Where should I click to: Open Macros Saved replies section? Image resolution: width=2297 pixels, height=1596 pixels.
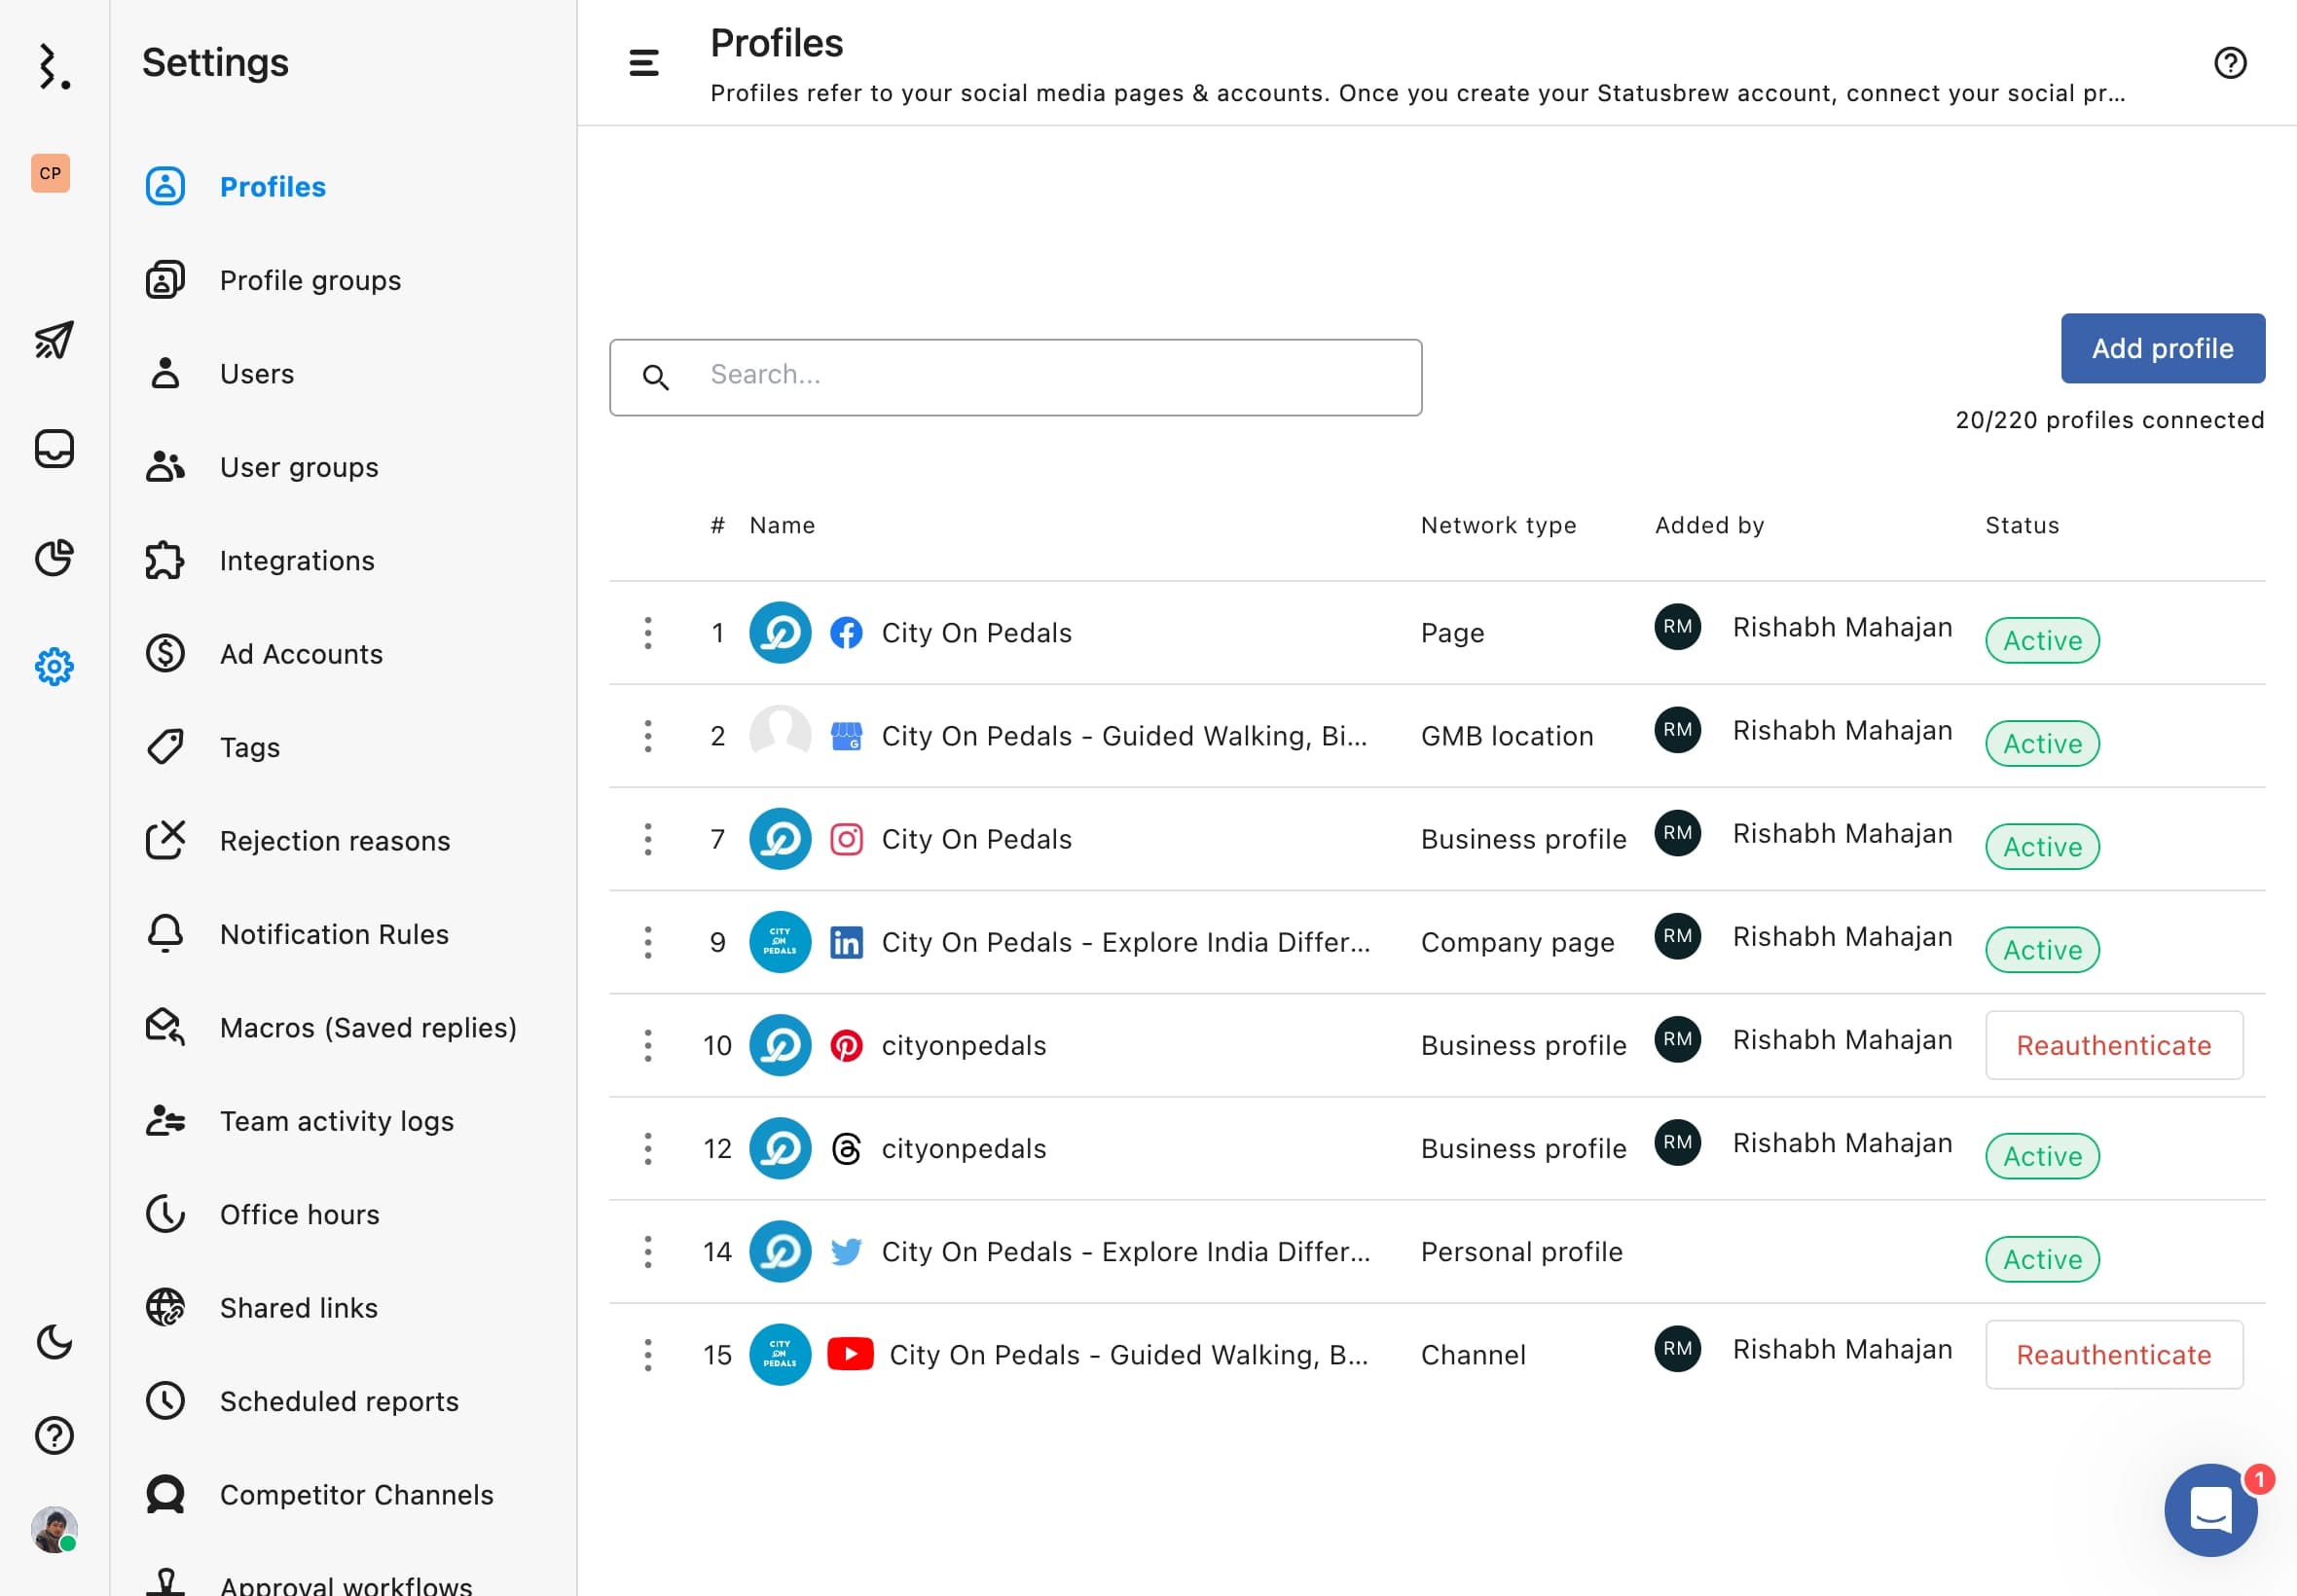(x=368, y=1028)
